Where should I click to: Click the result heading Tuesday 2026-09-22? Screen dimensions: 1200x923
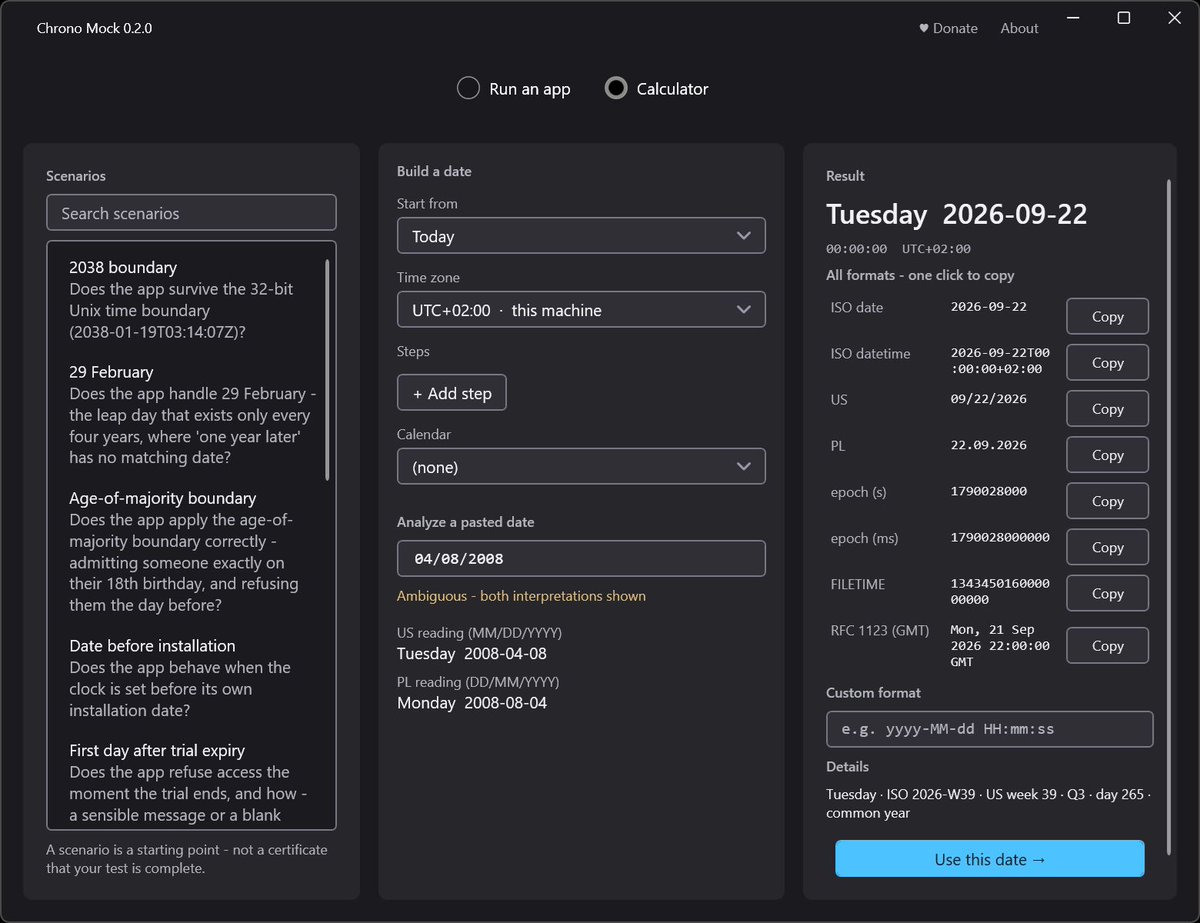pyautogui.click(x=956, y=214)
